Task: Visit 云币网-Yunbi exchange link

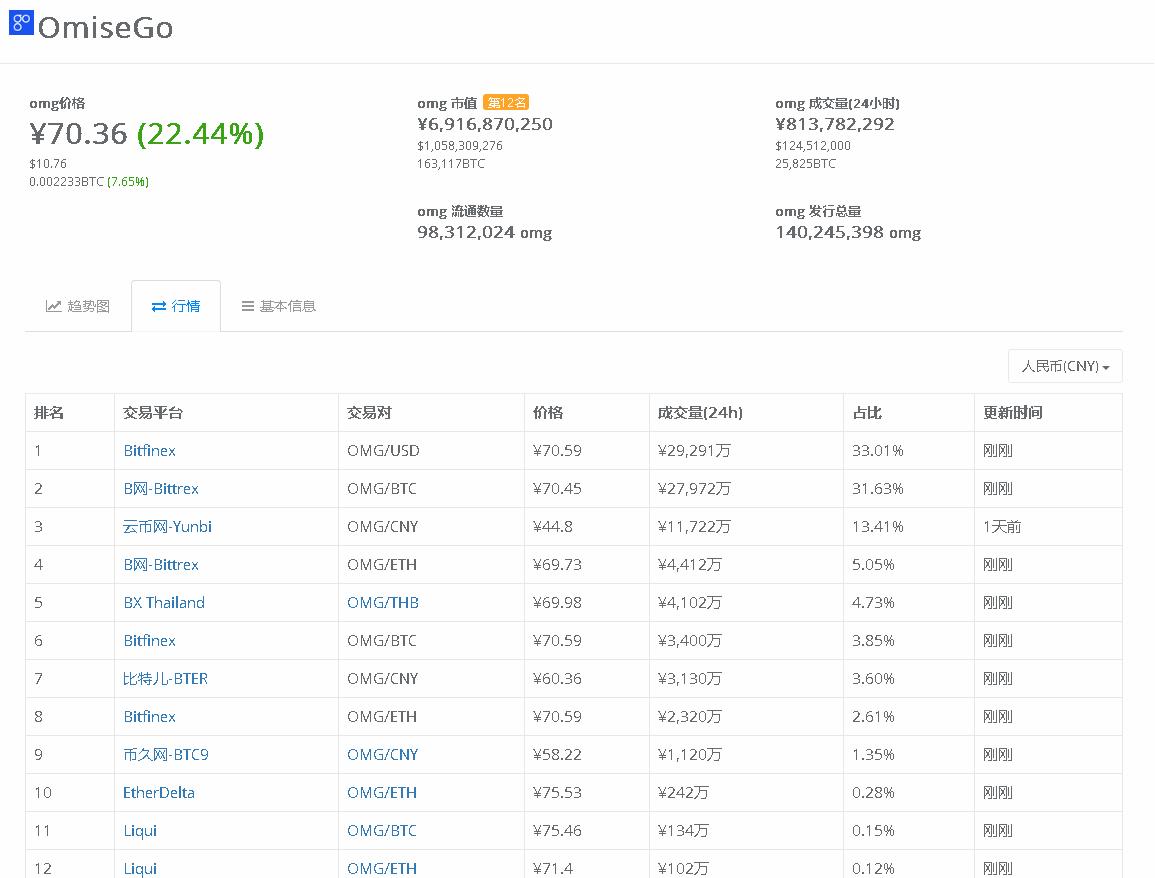Action: (167, 527)
